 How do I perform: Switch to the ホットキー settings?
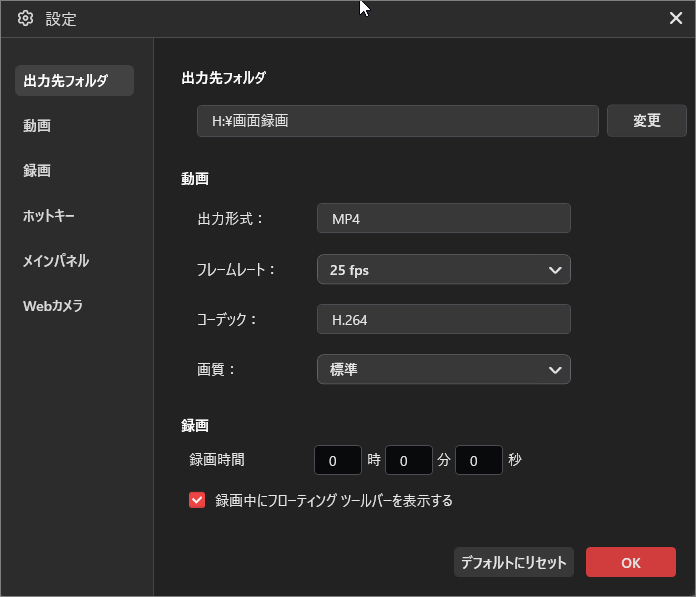[x=49, y=216]
